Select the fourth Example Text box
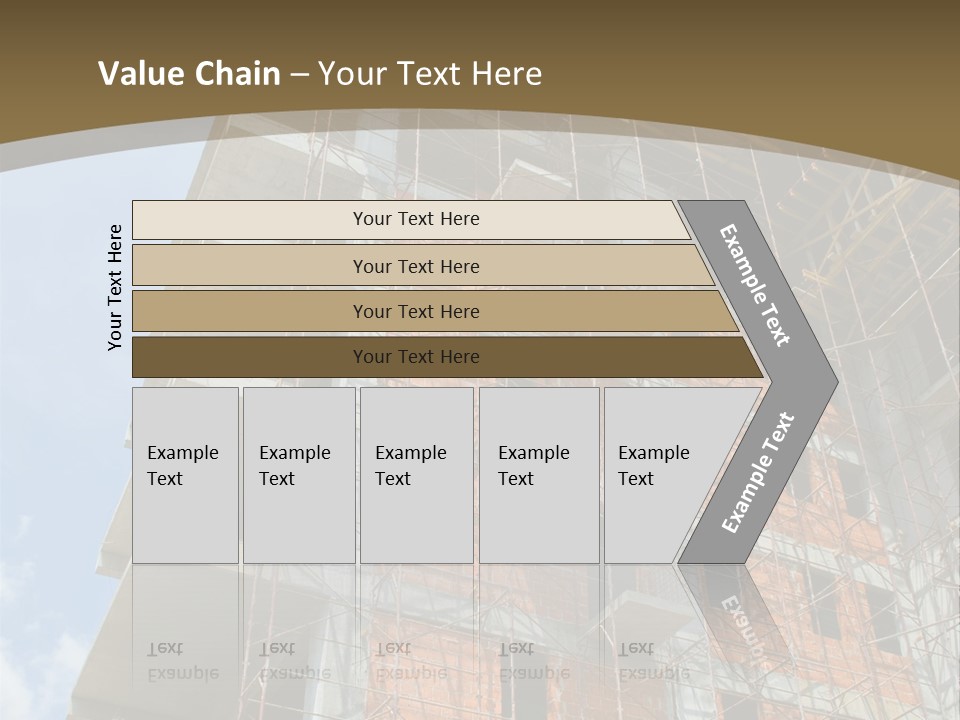The height and width of the screenshot is (720, 960). [539, 475]
